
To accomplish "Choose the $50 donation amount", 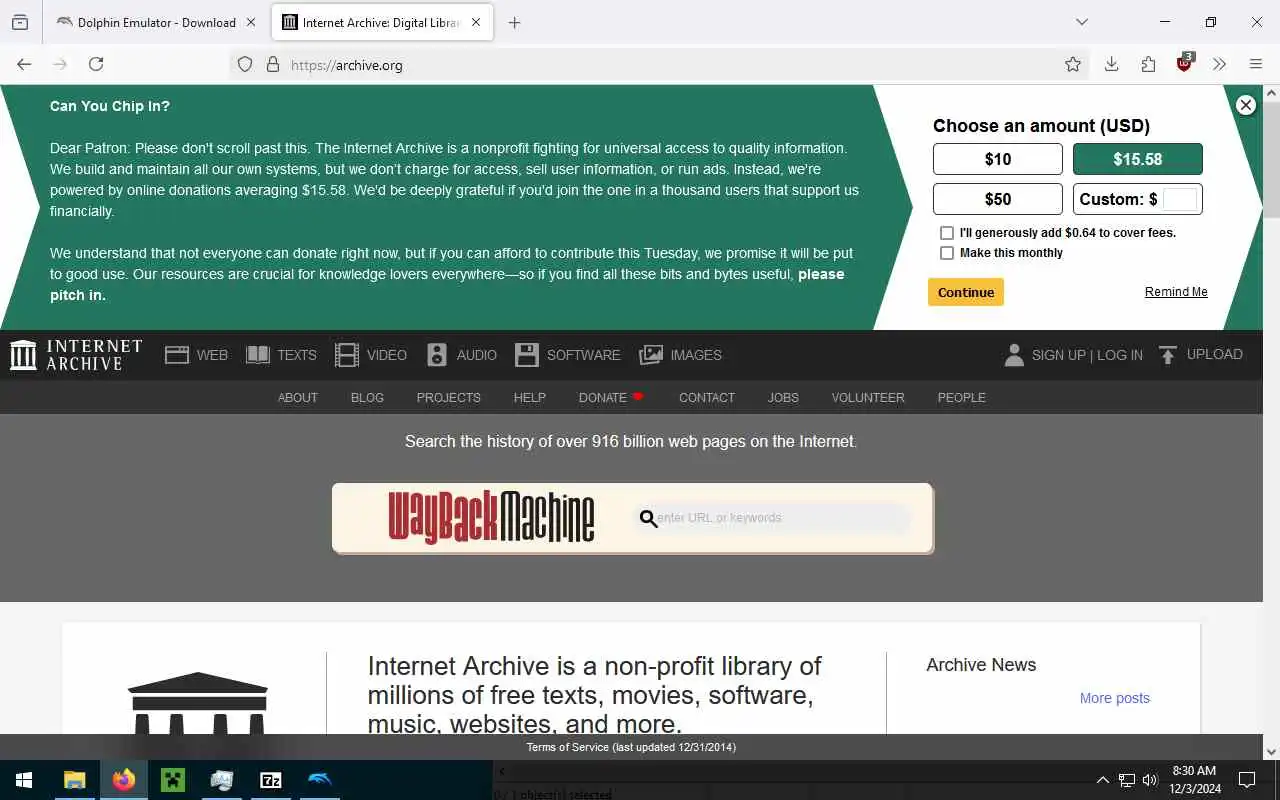I will (998, 199).
